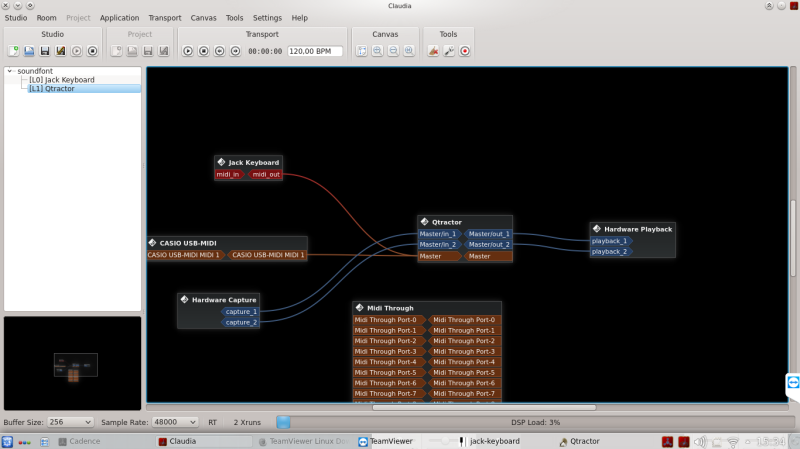Click the canvas minimap preview
The width and height of the screenshot is (800, 449).
click(73, 363)
